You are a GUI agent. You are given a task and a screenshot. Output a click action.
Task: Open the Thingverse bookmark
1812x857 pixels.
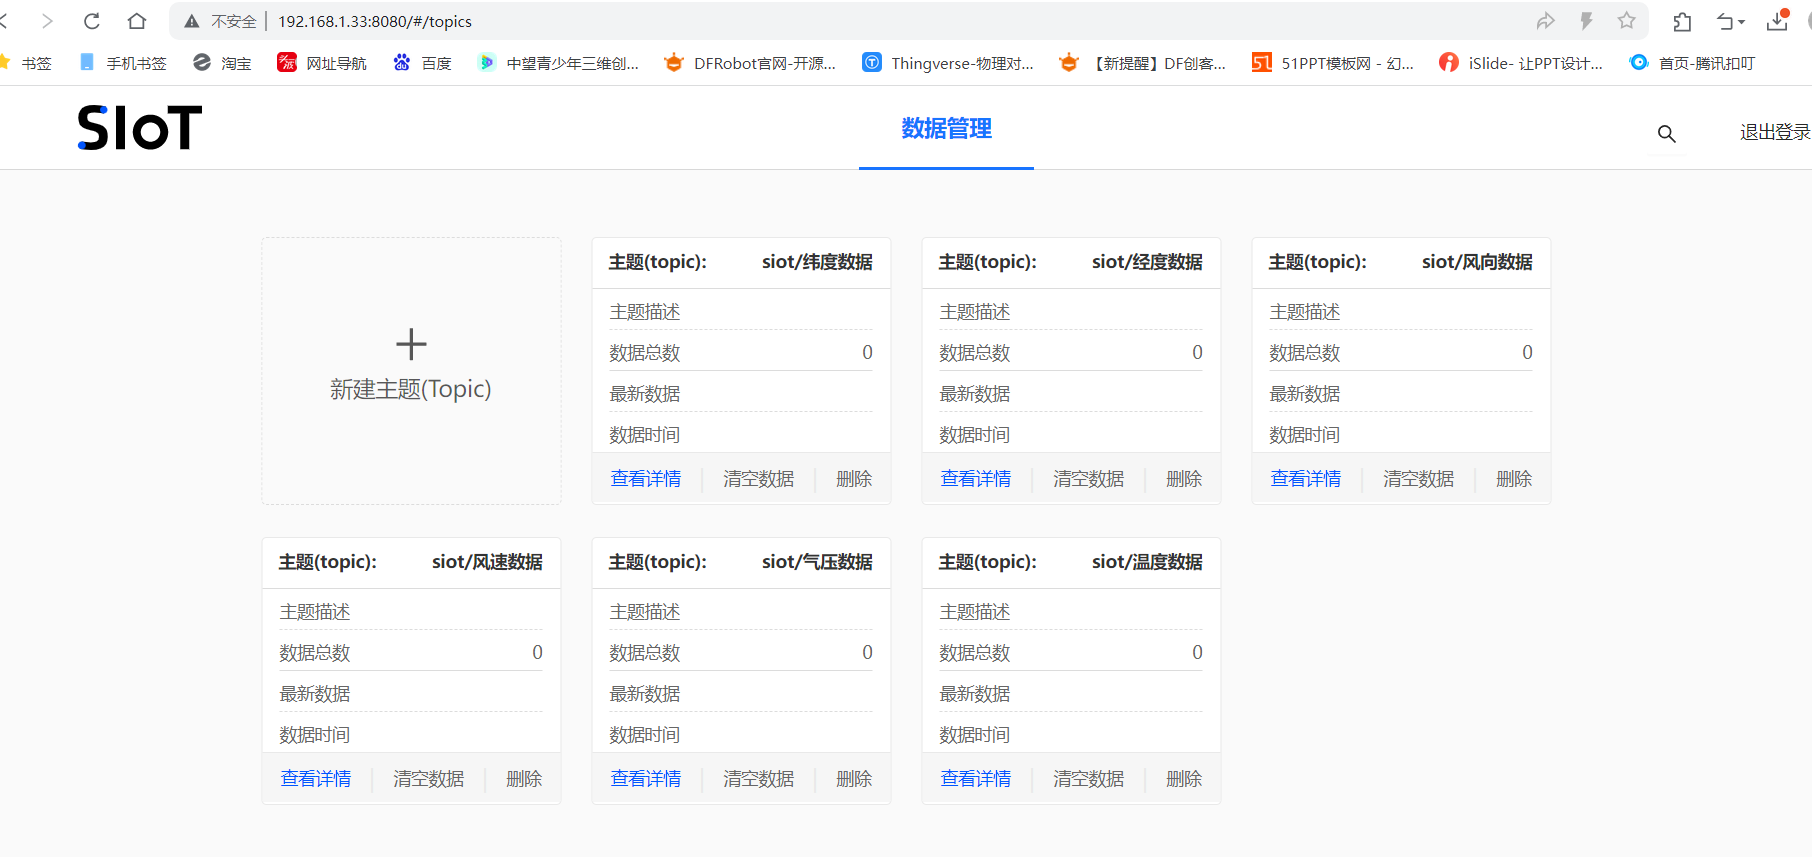(948, 63)
